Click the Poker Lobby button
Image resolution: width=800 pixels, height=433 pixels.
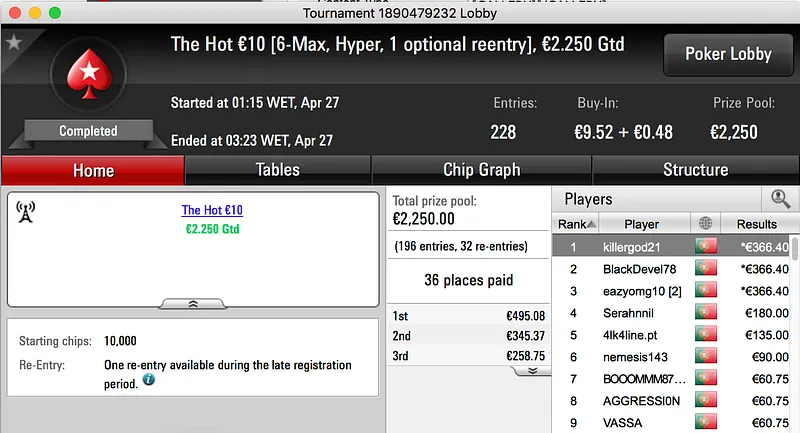pyautogui.click(x=727, y=54)
